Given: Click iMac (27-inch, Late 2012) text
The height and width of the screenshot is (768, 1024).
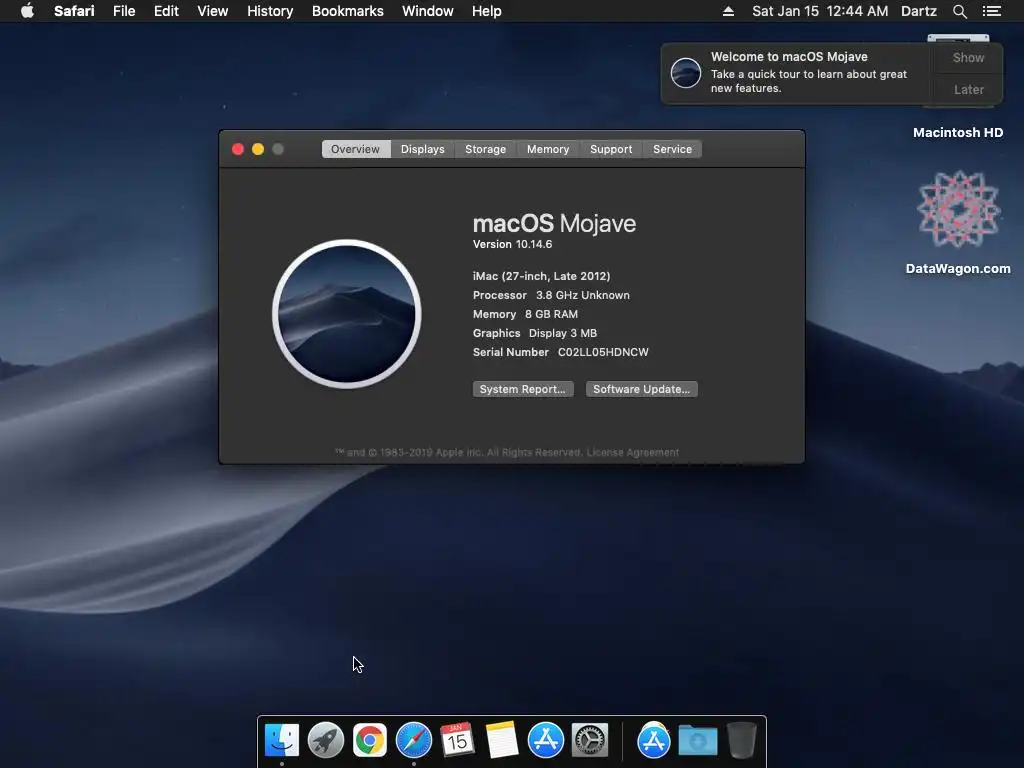Looking at the screenshot, I should pyautogui.click(x=541, y=276).
